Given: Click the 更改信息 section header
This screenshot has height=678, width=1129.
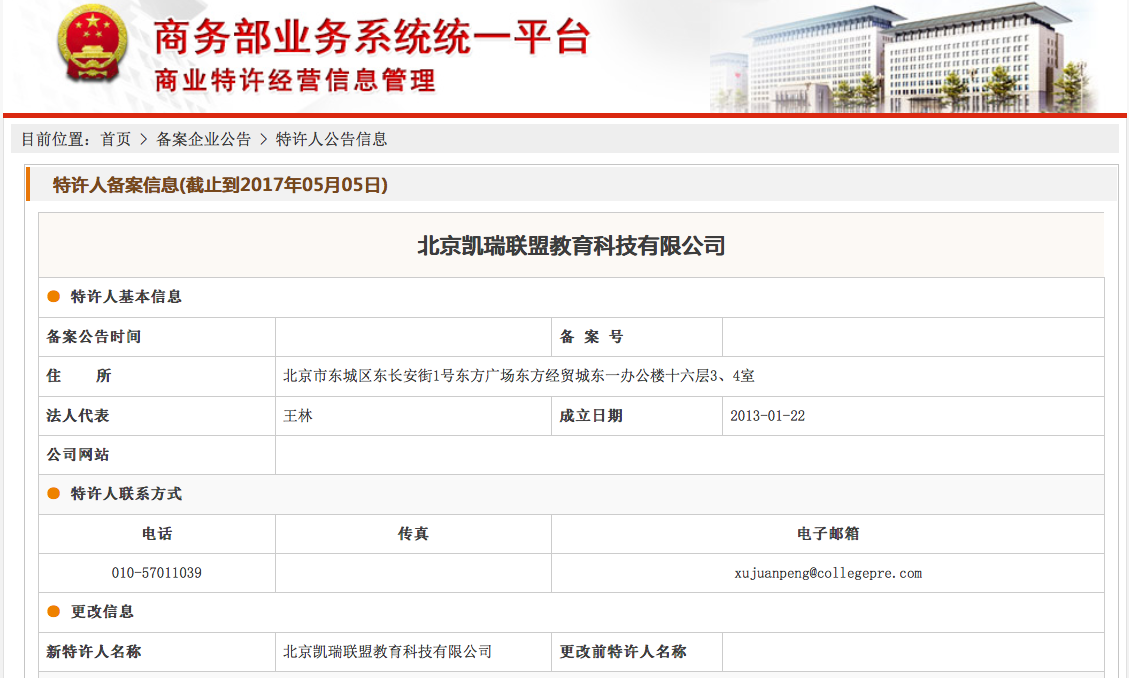Looking at the screenshot, I should click(x=102, y=612).
